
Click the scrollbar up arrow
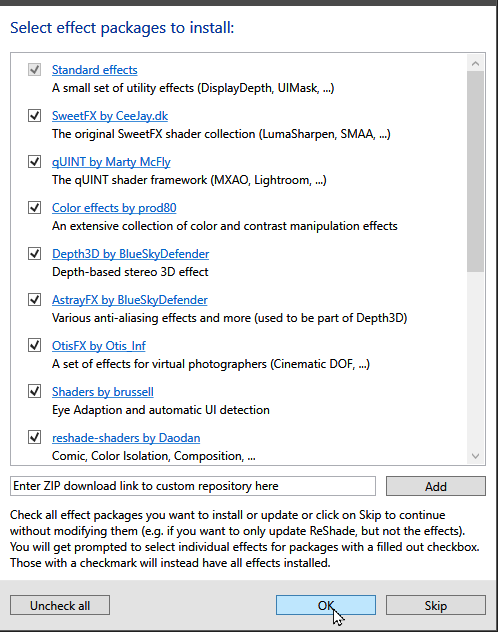(x=475, y=63)
